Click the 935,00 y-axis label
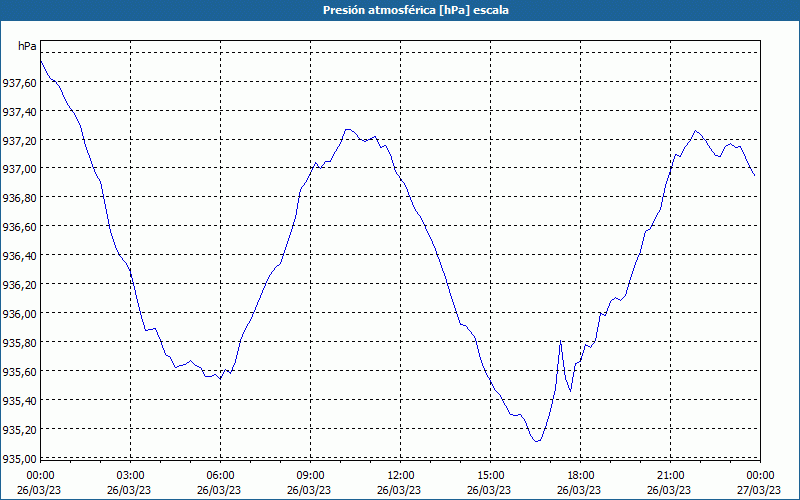The image size is (800, 500). click(x=19, y=459)
